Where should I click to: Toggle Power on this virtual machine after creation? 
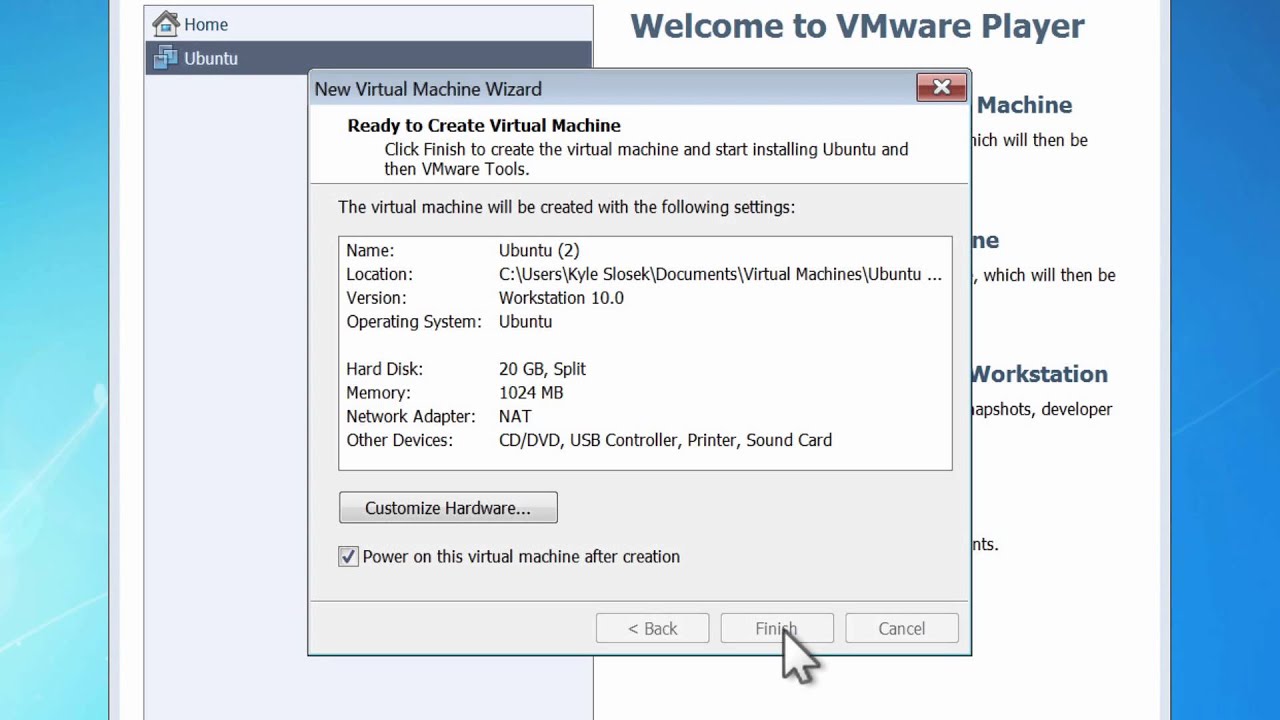tap(348, 557)
